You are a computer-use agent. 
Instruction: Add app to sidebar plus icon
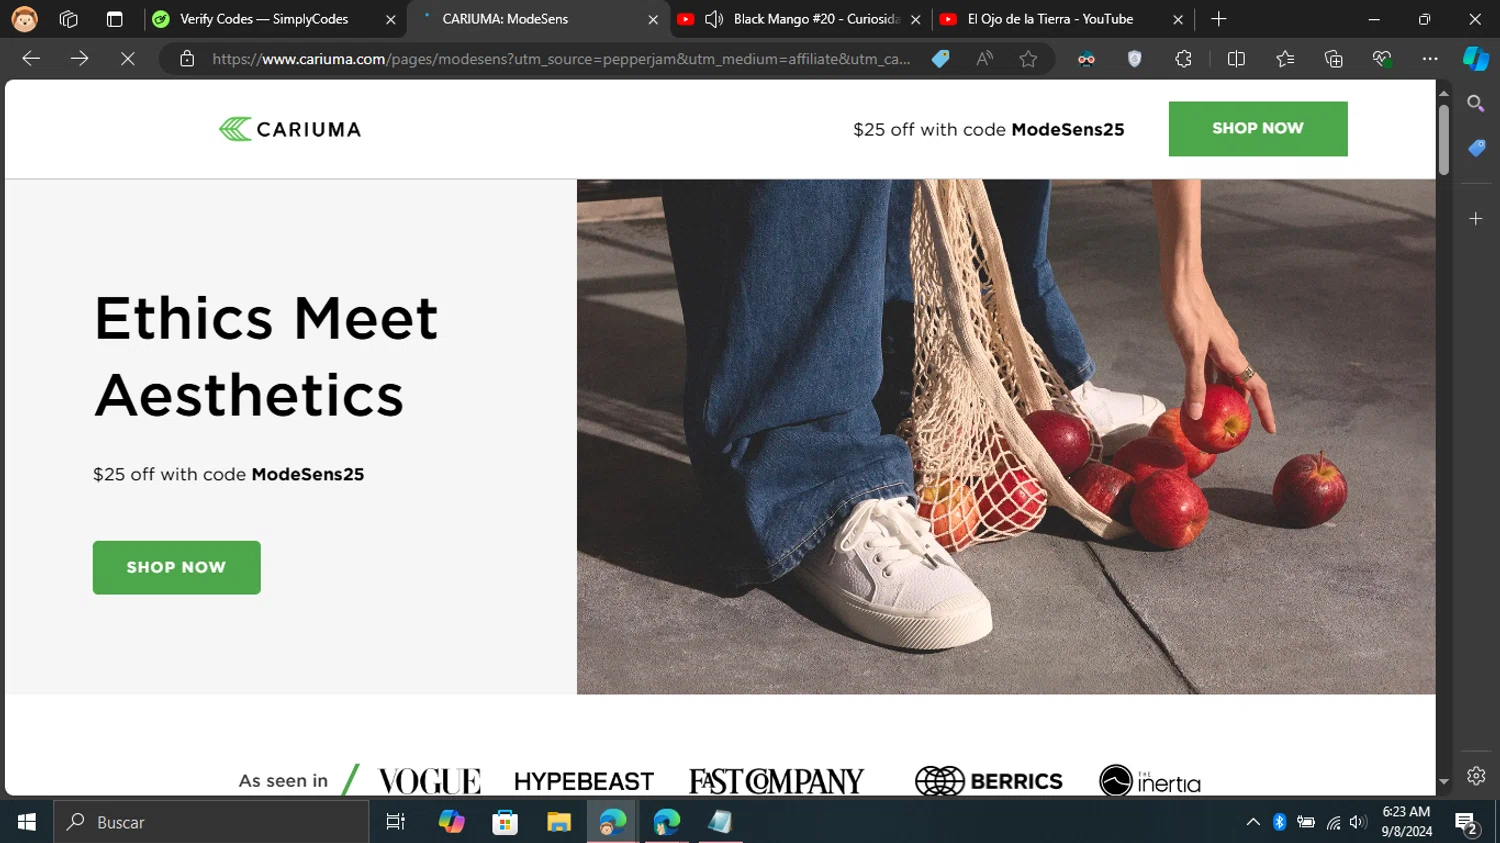pos(1476,218)
